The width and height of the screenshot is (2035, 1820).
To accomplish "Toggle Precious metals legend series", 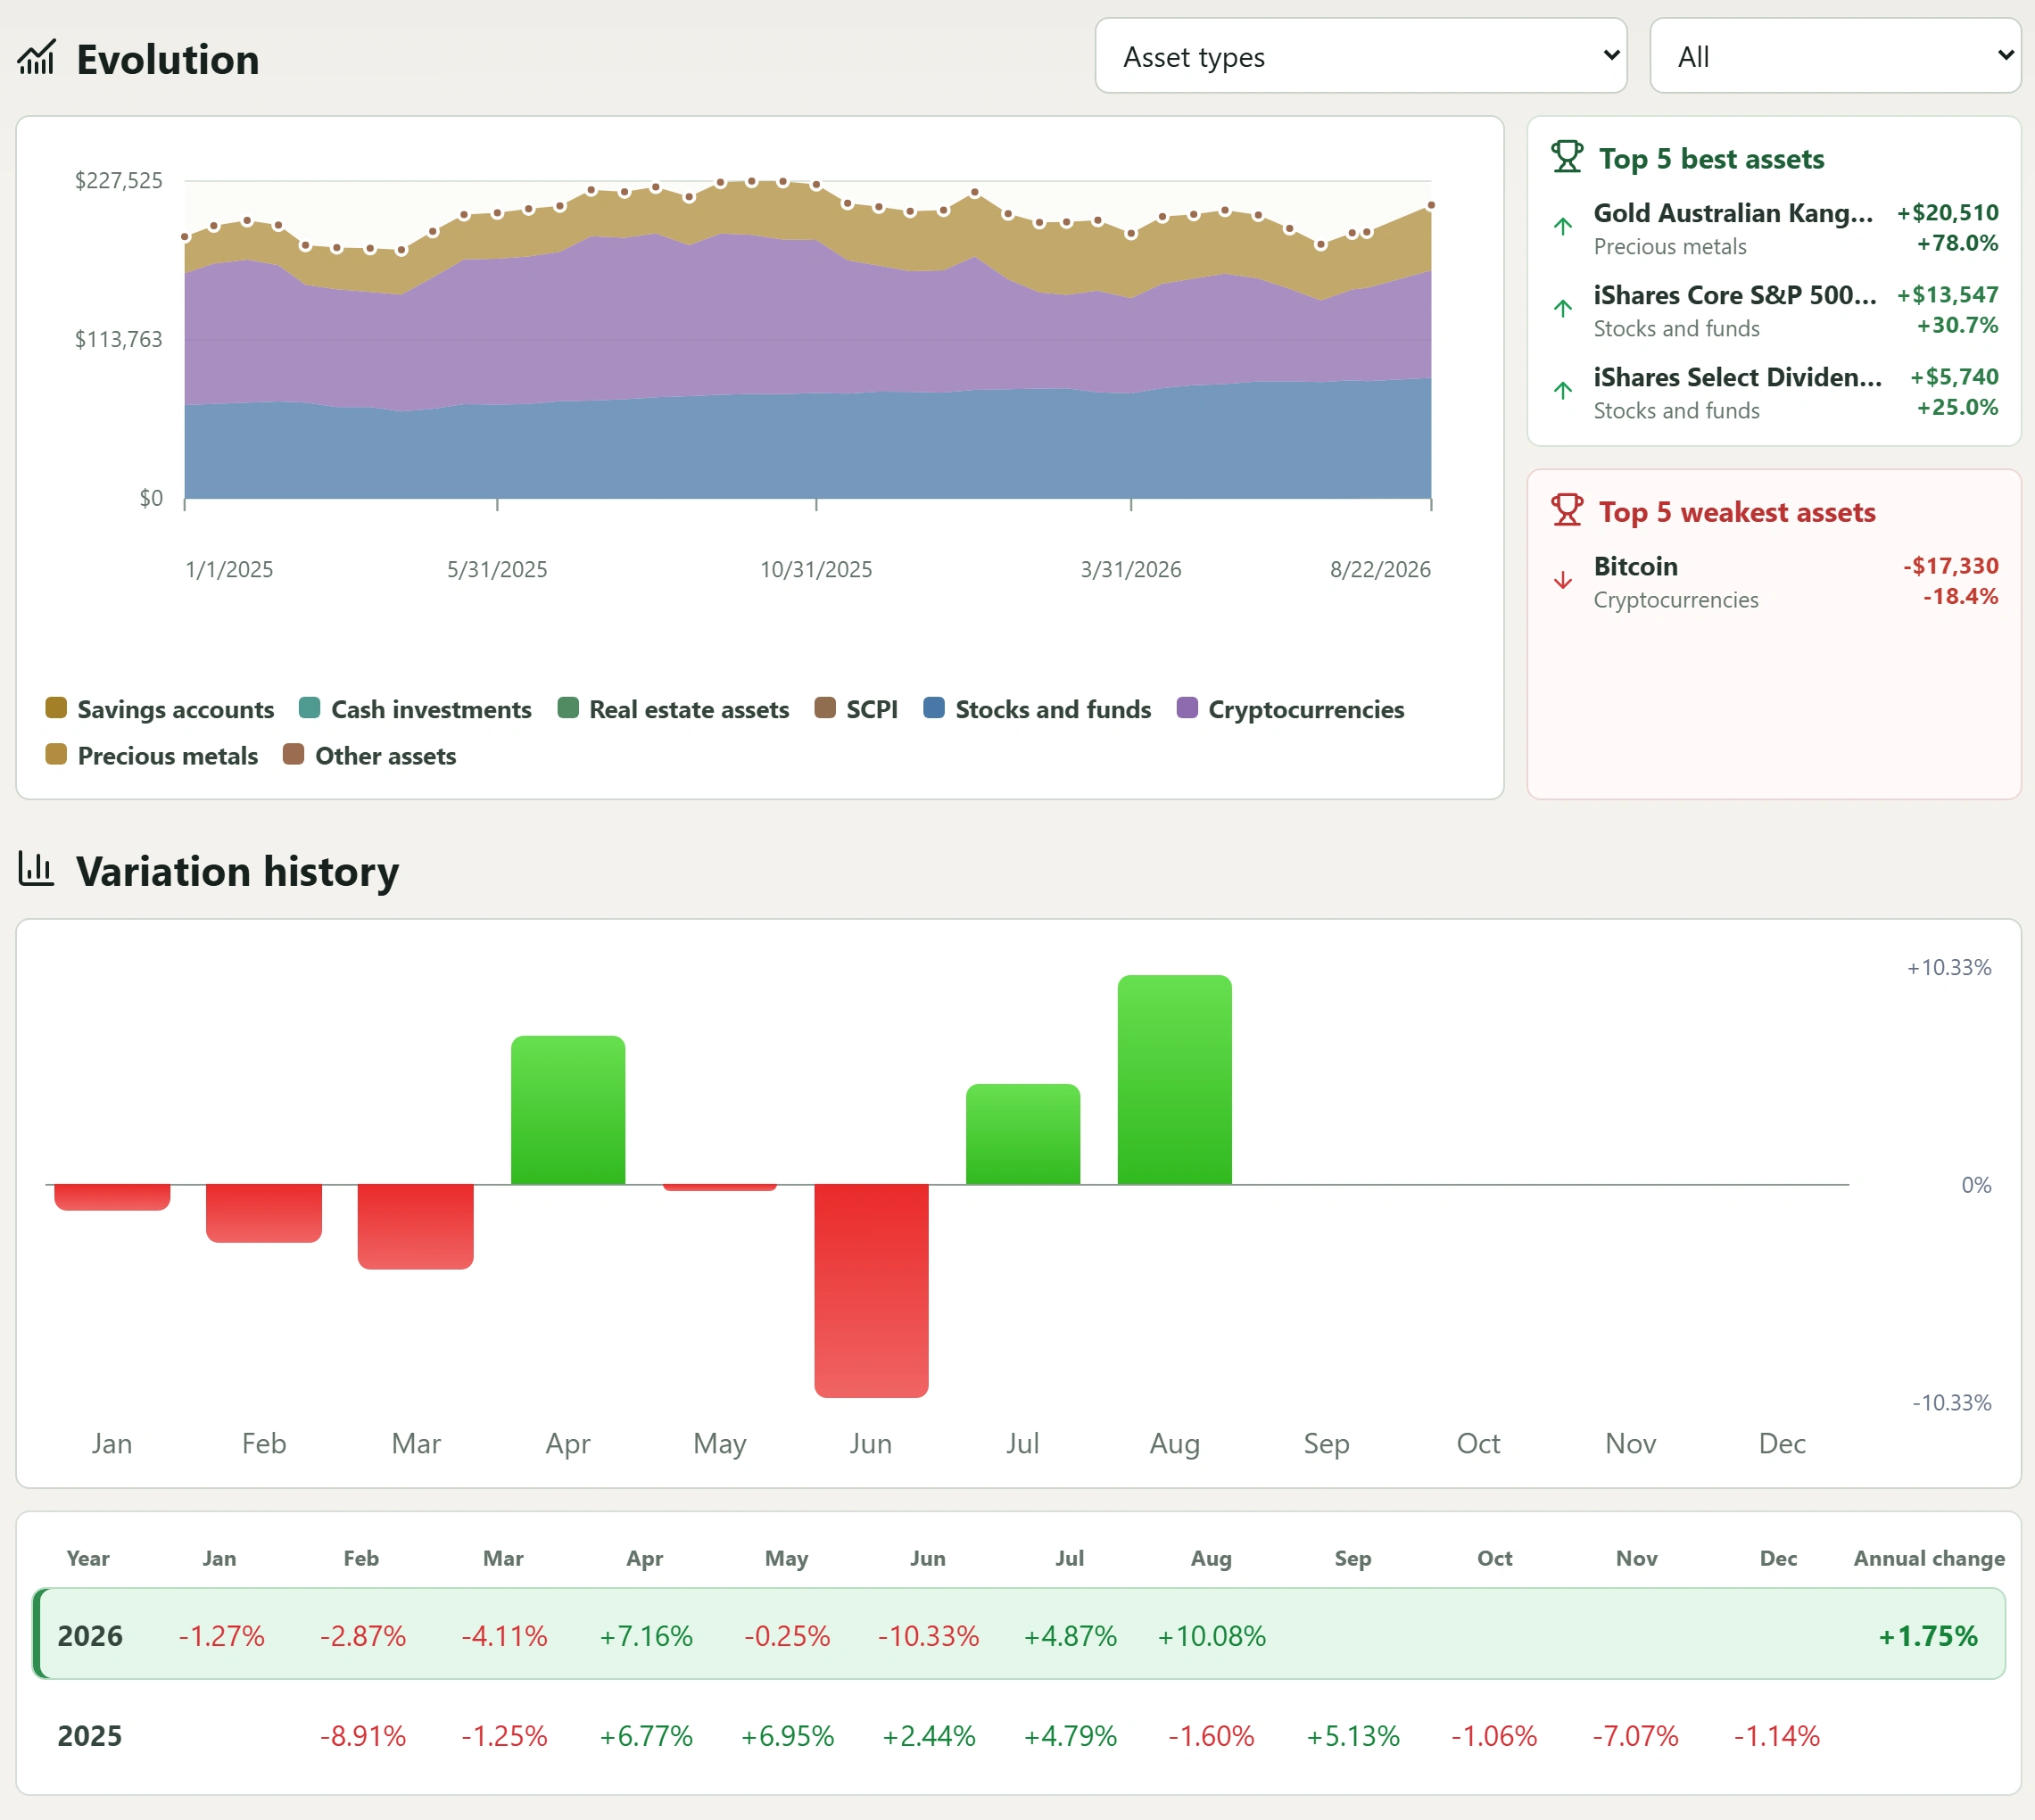I will [152, 756].
